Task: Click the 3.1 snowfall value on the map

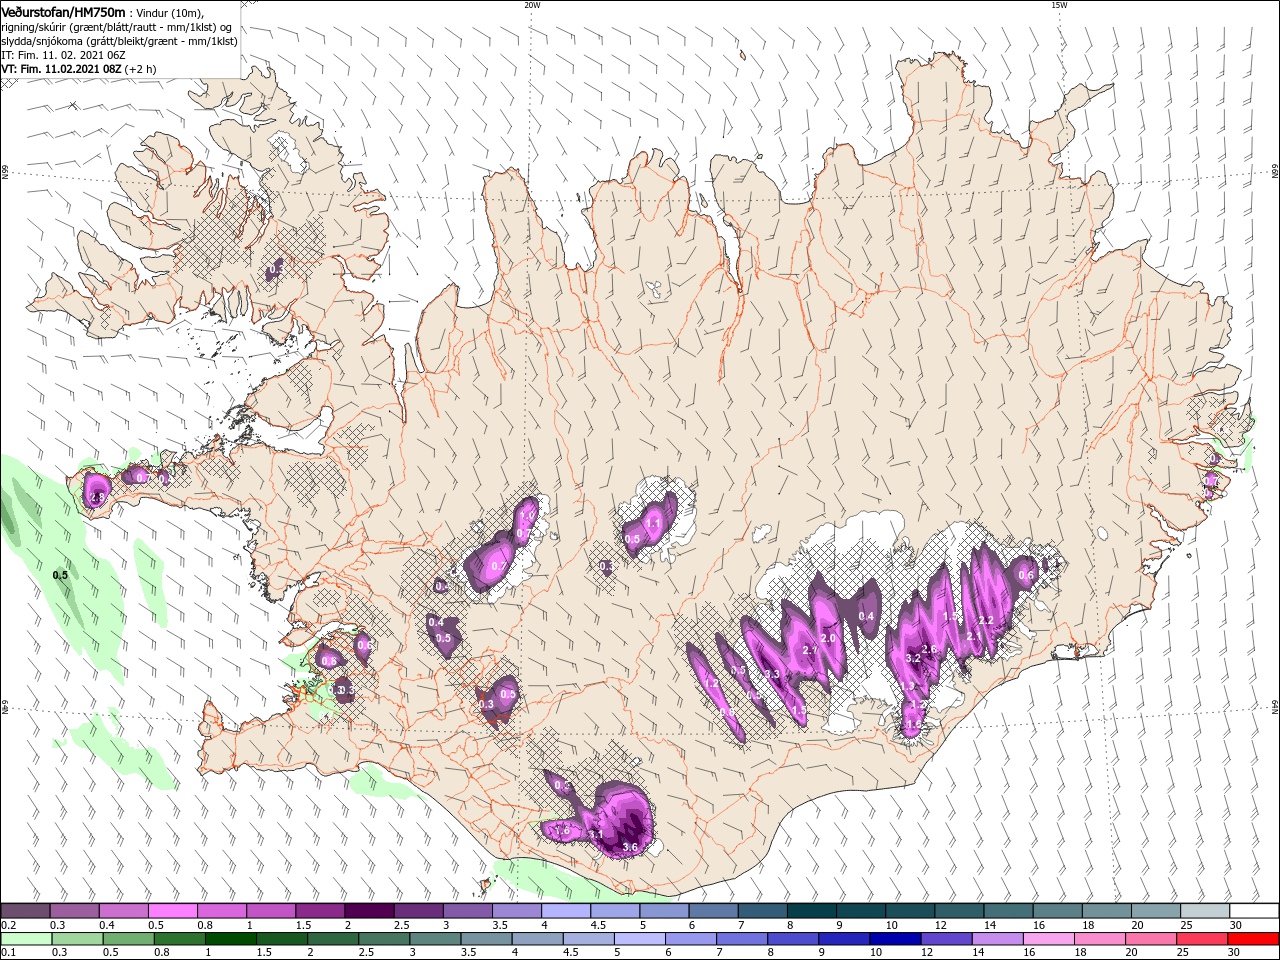Action: (x=595, y=835)
